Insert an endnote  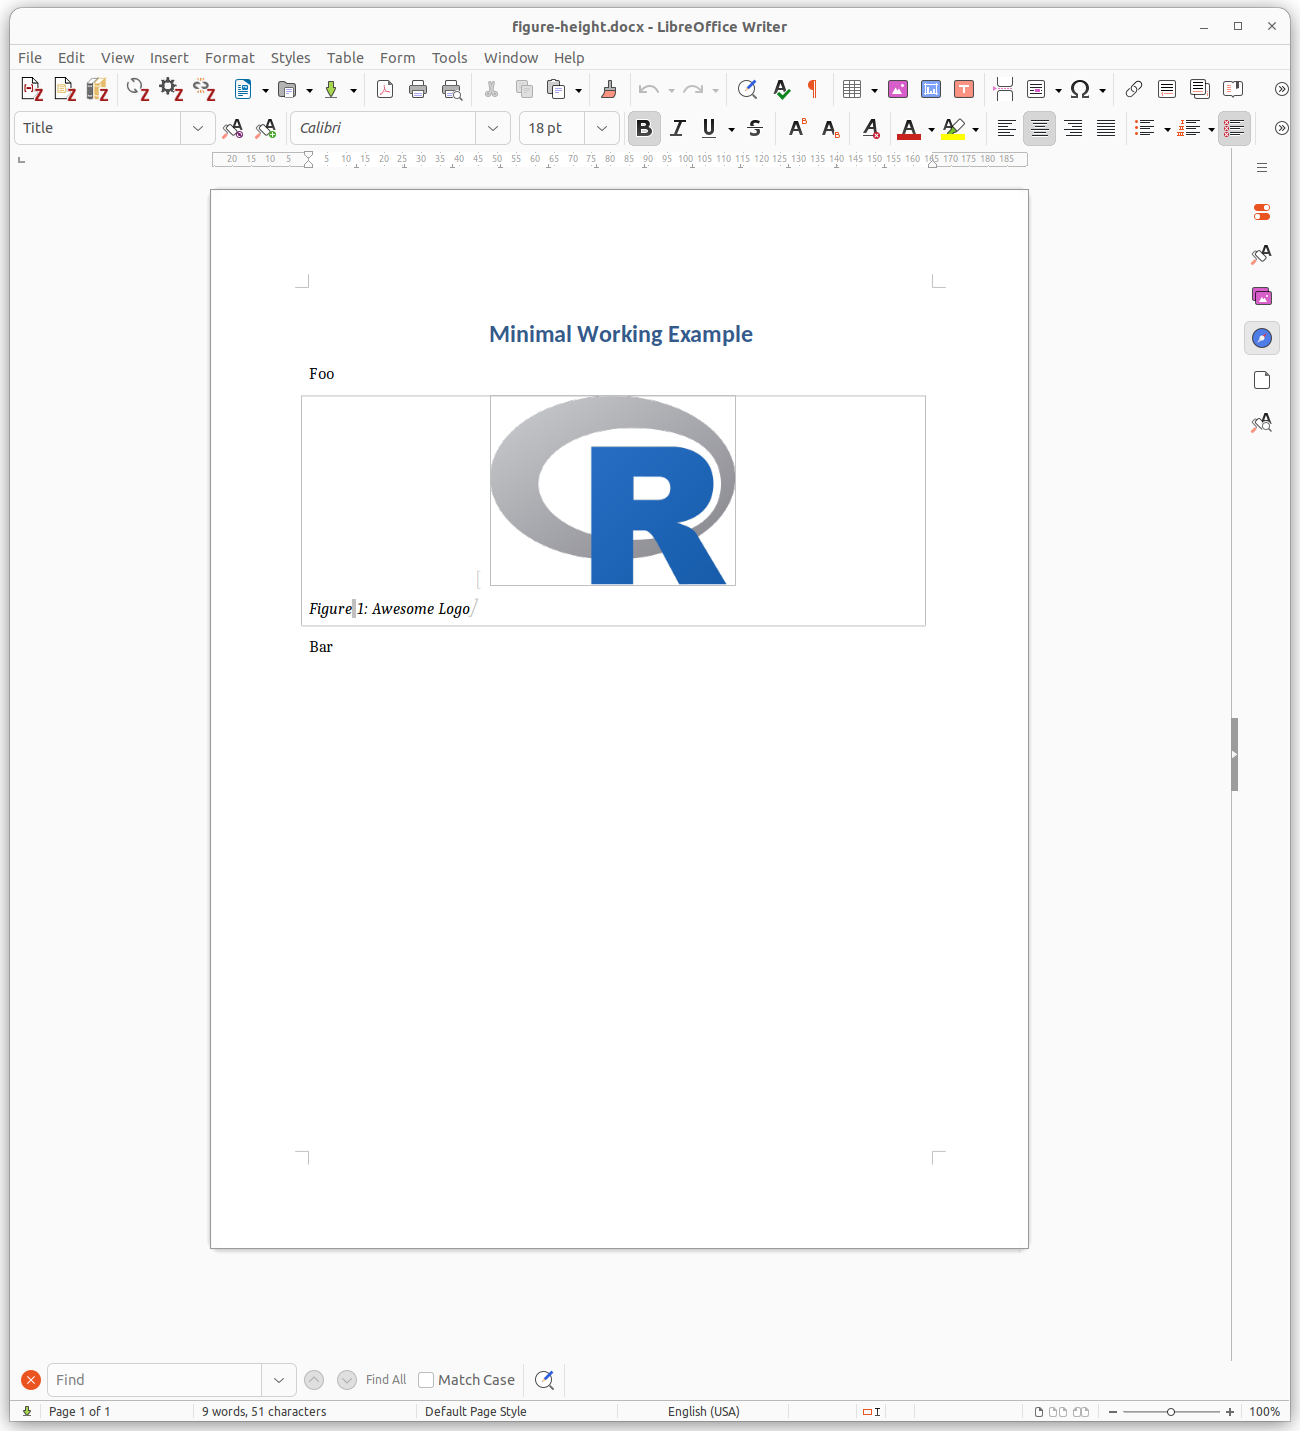click(1200, 90)
